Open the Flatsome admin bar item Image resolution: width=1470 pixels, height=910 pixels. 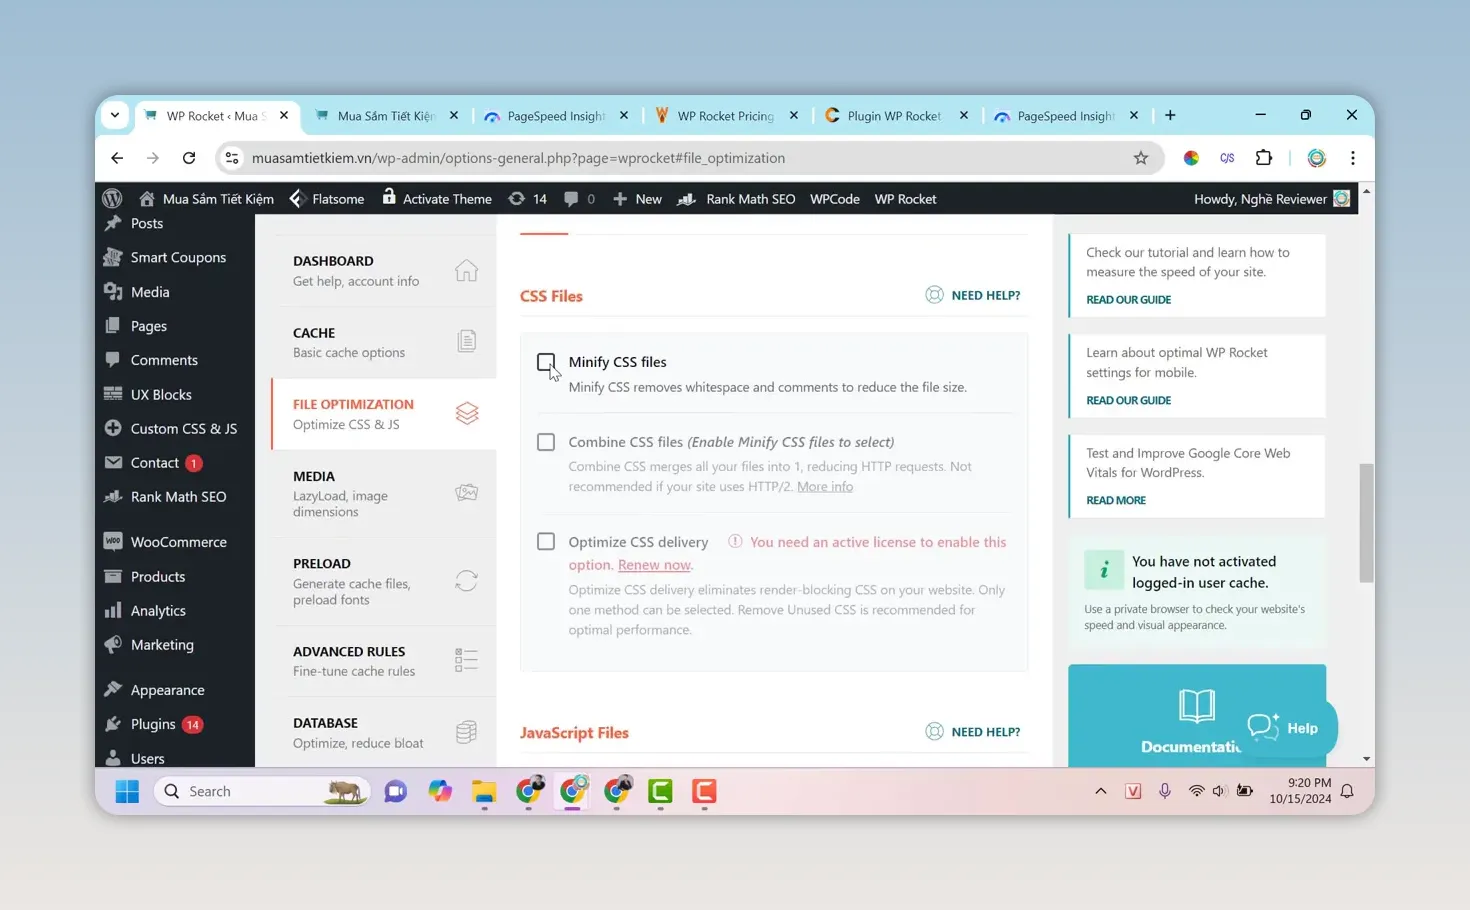click(x=327, y=199)
